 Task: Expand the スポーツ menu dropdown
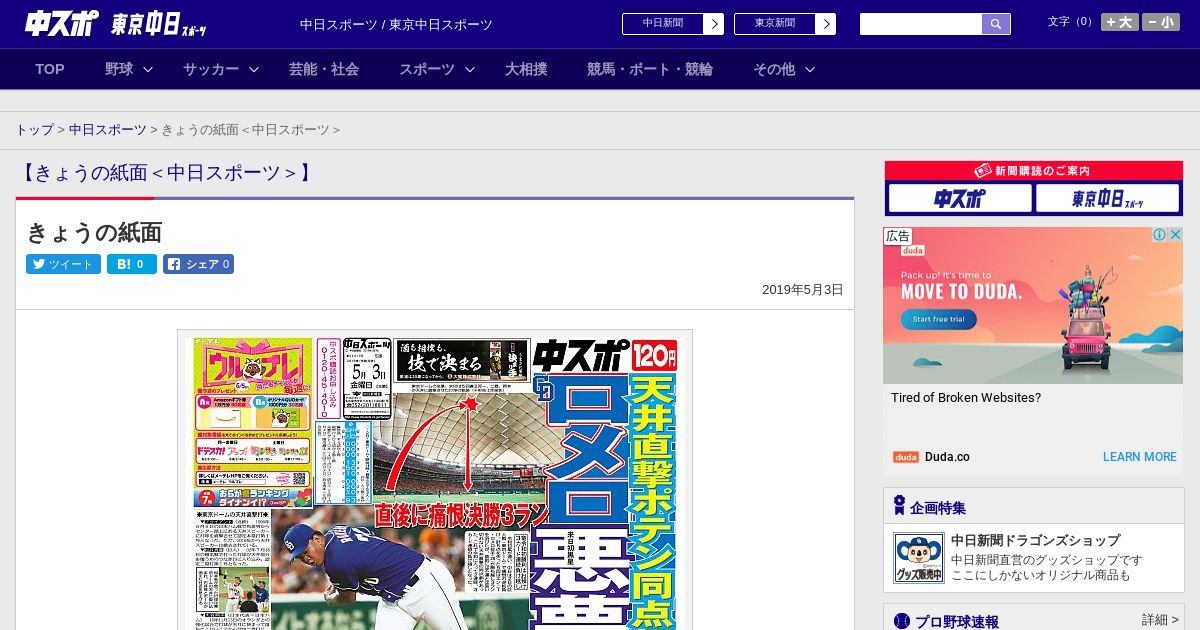(437, 69)
